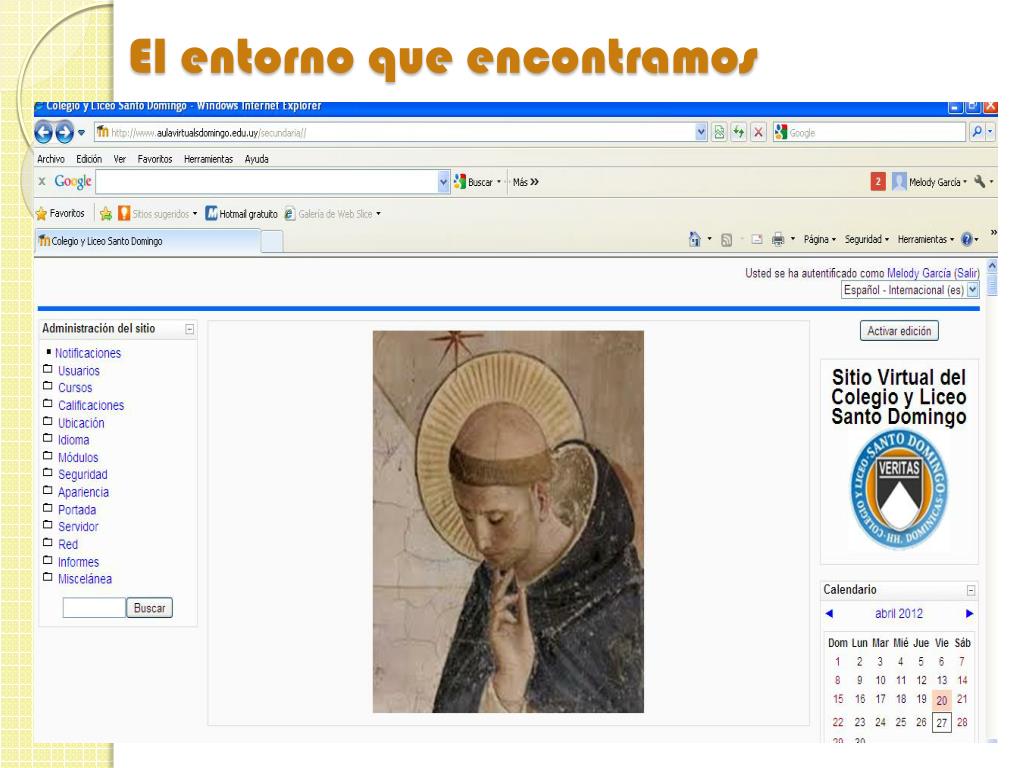Click the red notification badge showing 2
Screen dimensions: 1024x768
pos(878,182)
